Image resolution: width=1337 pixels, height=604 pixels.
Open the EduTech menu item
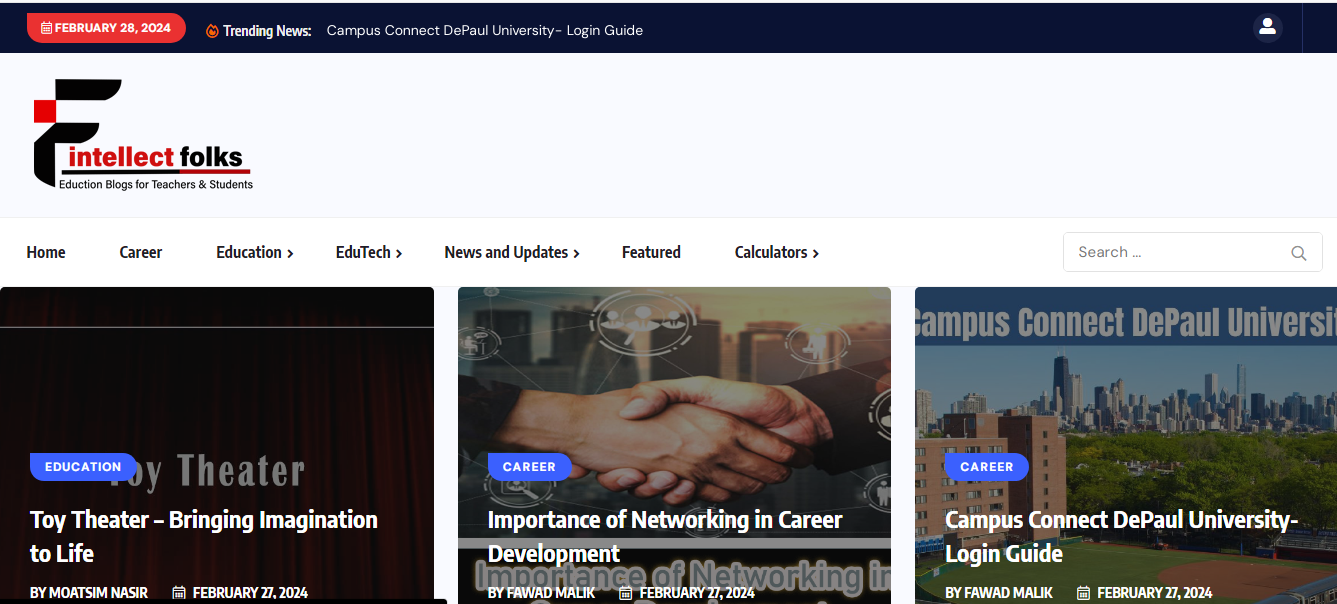click(x=363, y=252)
